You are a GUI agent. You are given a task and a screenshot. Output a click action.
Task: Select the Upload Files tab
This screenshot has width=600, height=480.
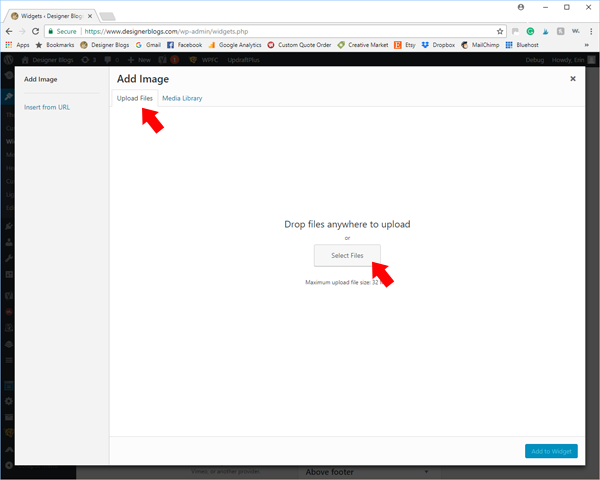tap(134, 99)
